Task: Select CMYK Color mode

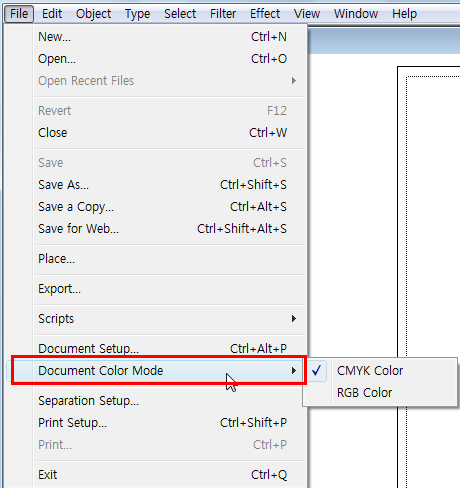Action: click(x=380, y=371)
